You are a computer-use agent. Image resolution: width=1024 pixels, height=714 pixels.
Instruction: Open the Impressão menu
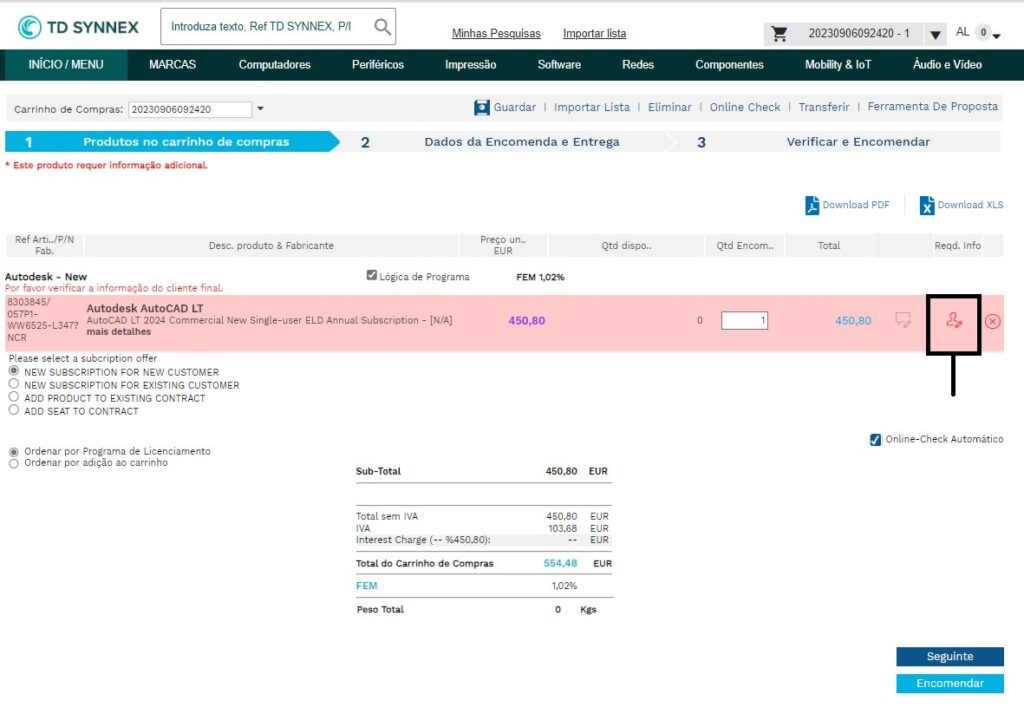(x=471, y=65)
